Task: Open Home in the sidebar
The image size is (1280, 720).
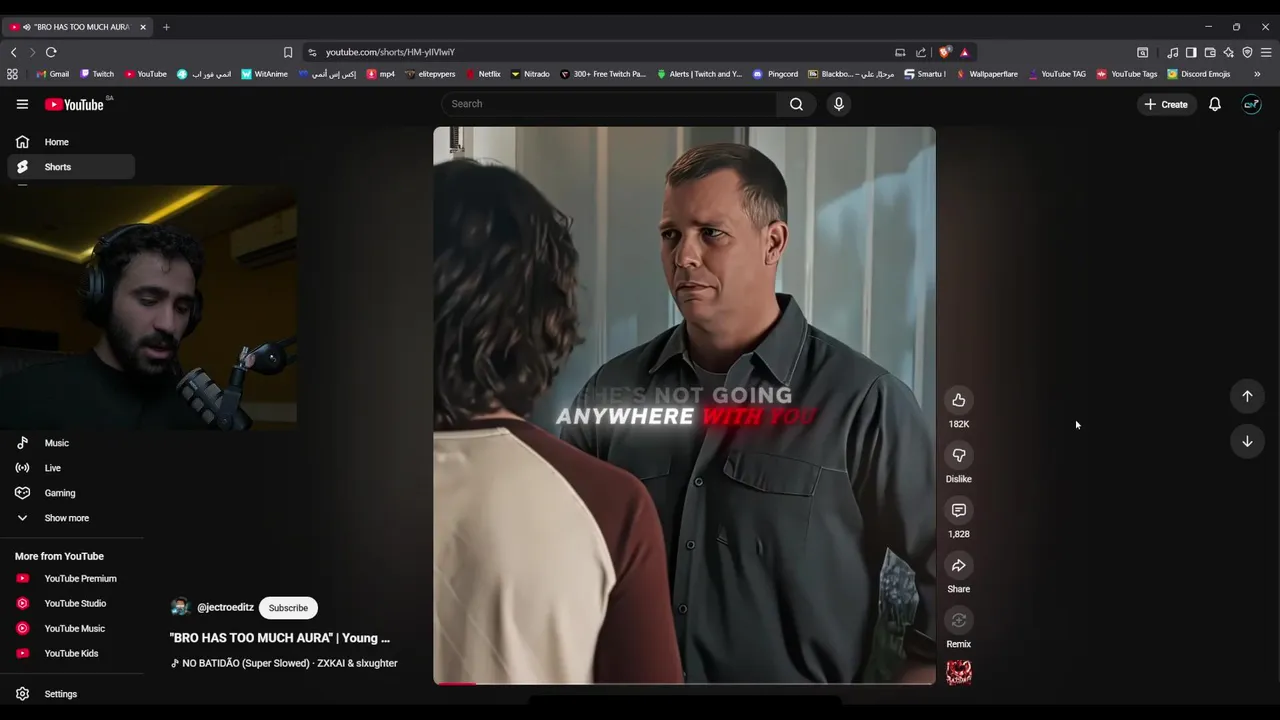Action: point(70,142)
